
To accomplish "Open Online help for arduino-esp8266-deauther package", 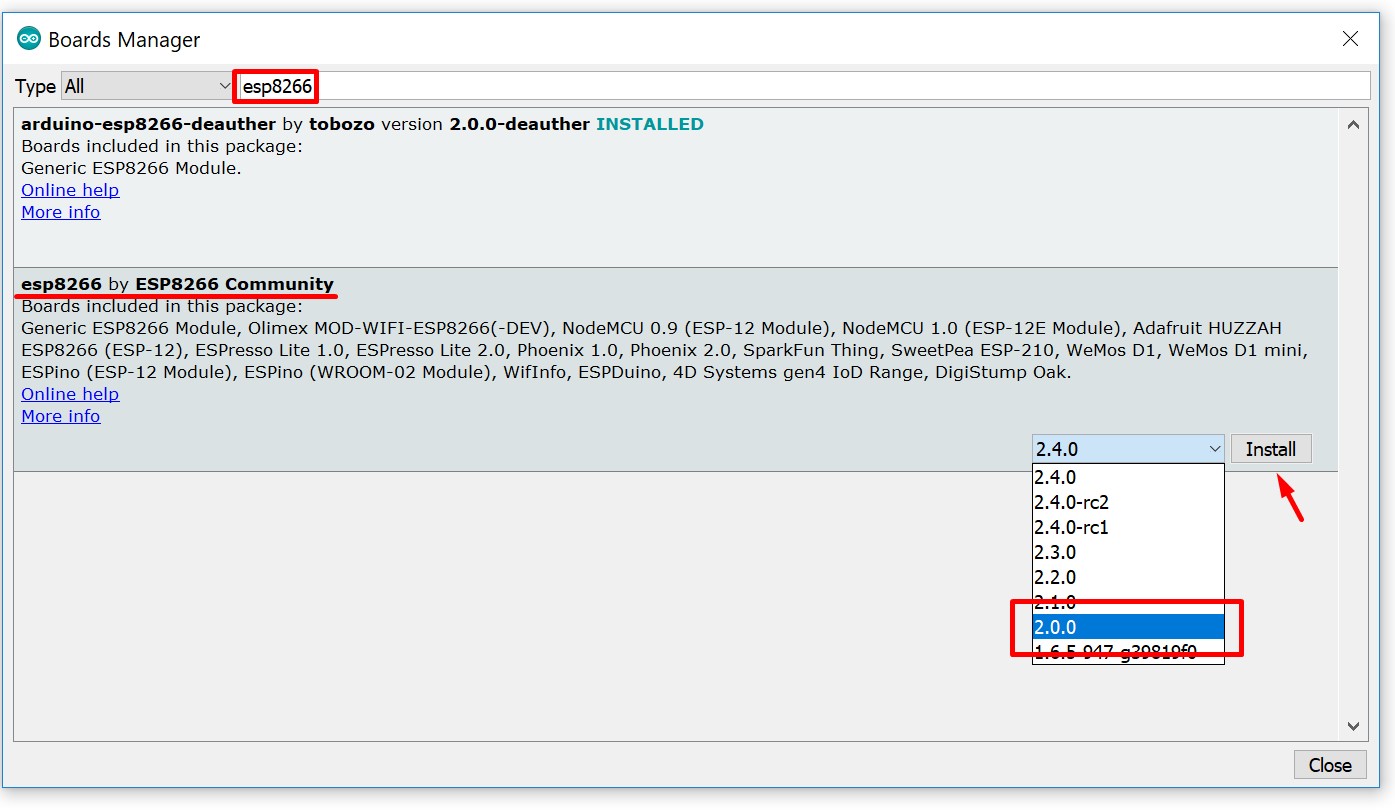I will (70, 190).
